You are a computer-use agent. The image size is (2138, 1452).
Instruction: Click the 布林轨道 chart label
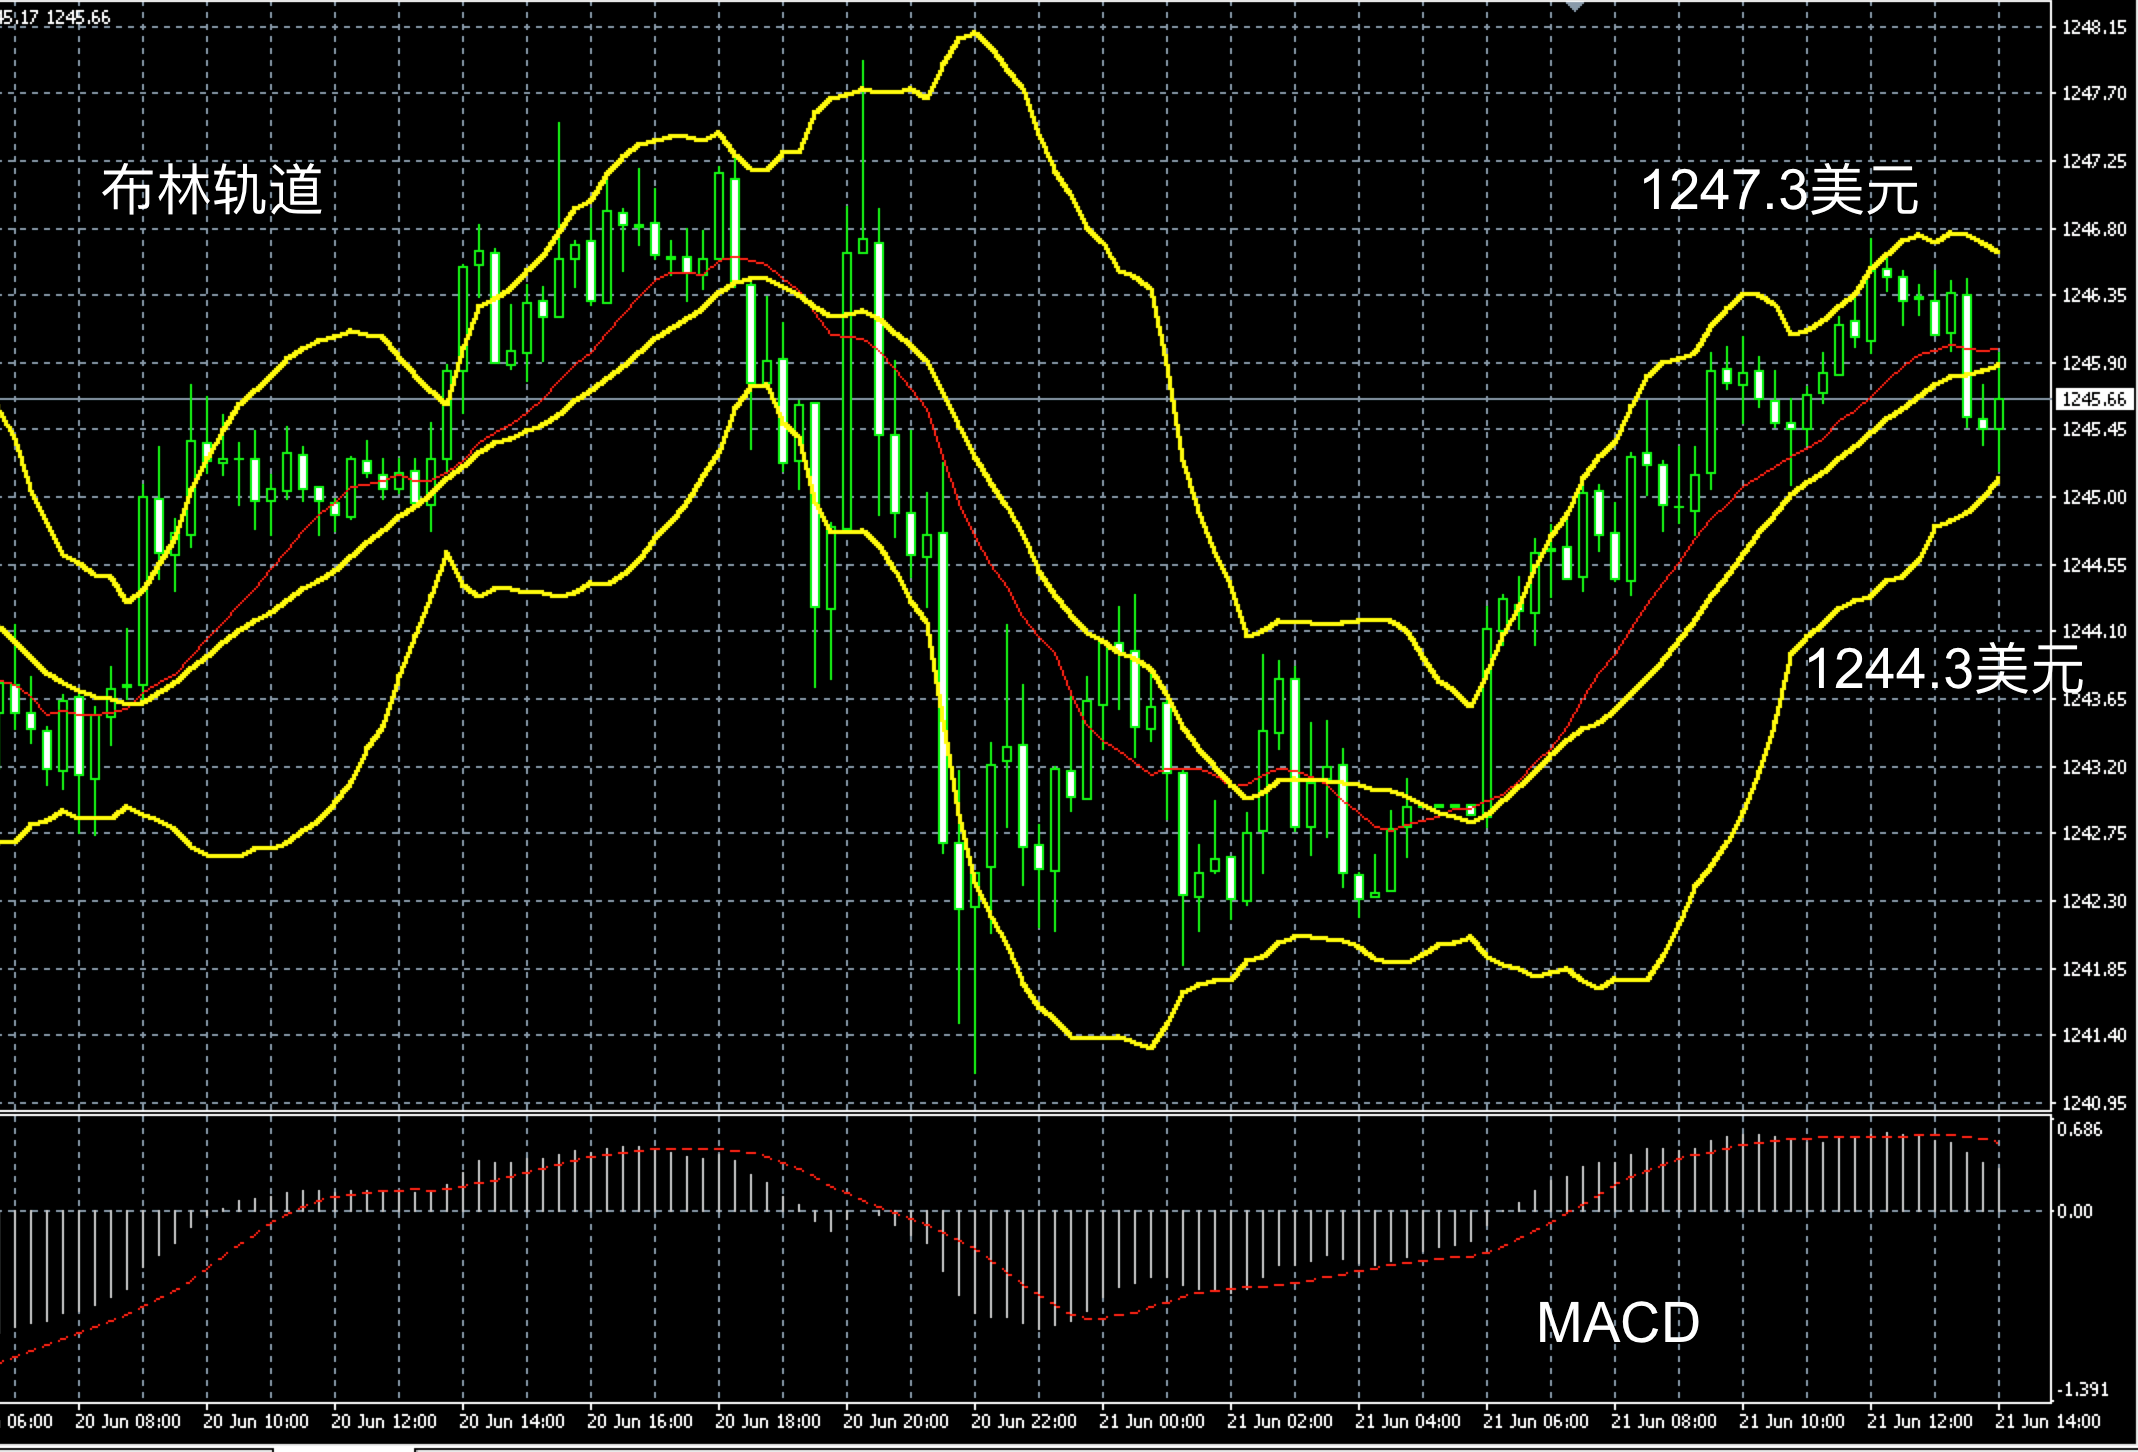pos(212,189)
